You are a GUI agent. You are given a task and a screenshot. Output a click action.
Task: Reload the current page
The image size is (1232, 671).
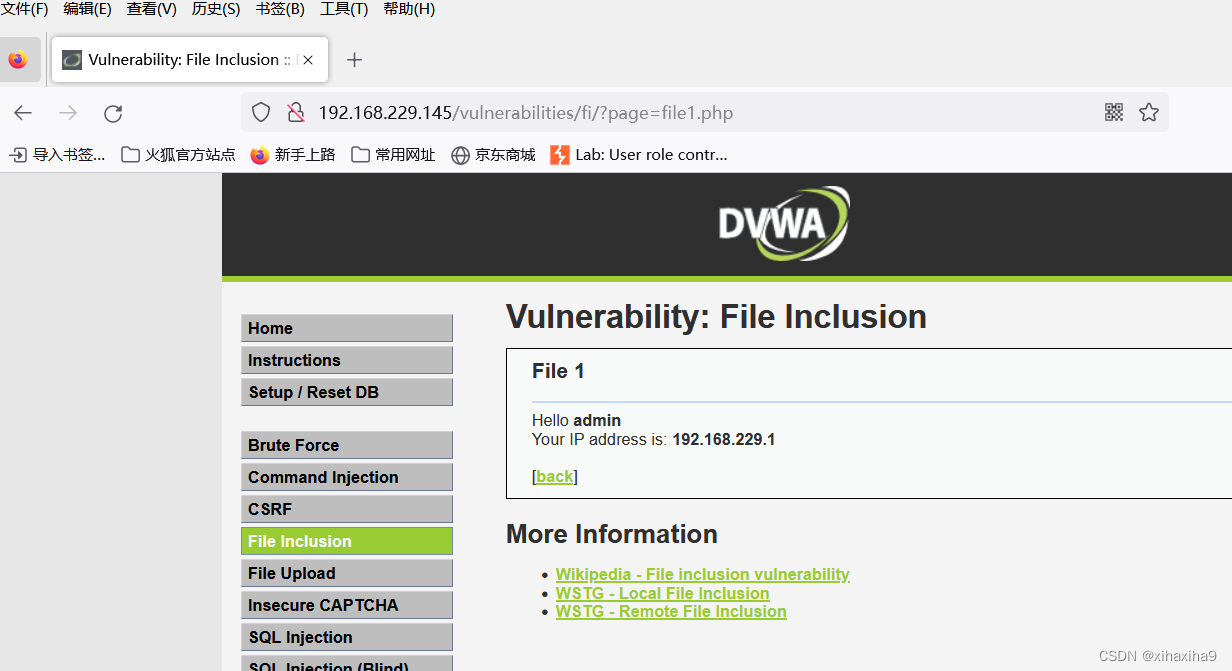point(113,113)
